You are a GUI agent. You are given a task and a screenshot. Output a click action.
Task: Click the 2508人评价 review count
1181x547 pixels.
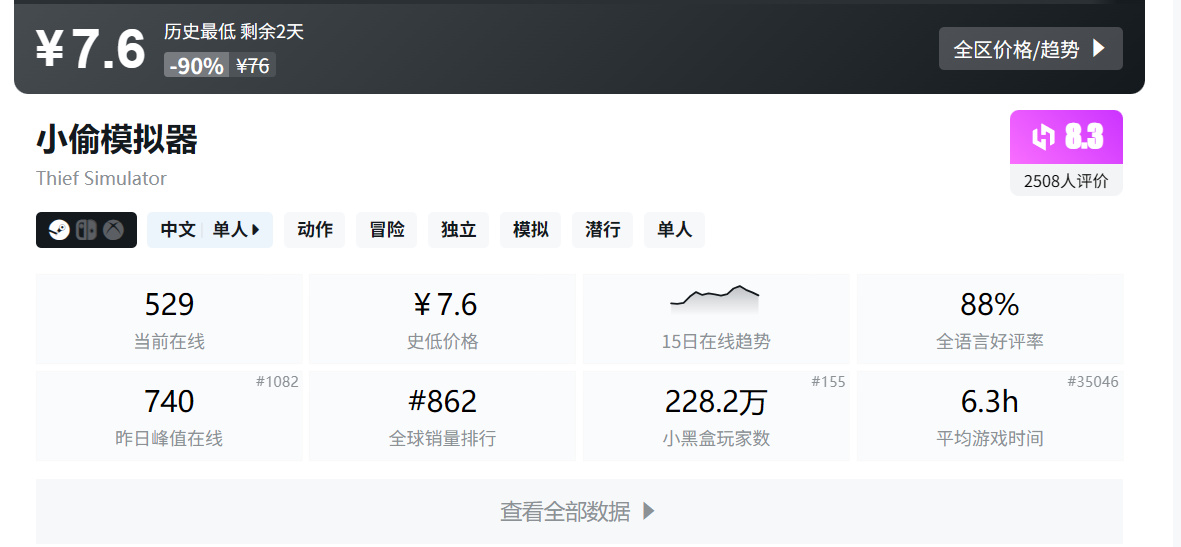click(x=1066, y=181)
